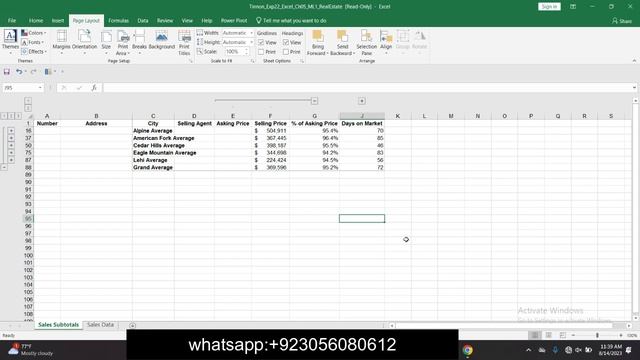Viewport: 640px width, 360px height.
Task: Open theme Colors menu
Action: [33, 33]
